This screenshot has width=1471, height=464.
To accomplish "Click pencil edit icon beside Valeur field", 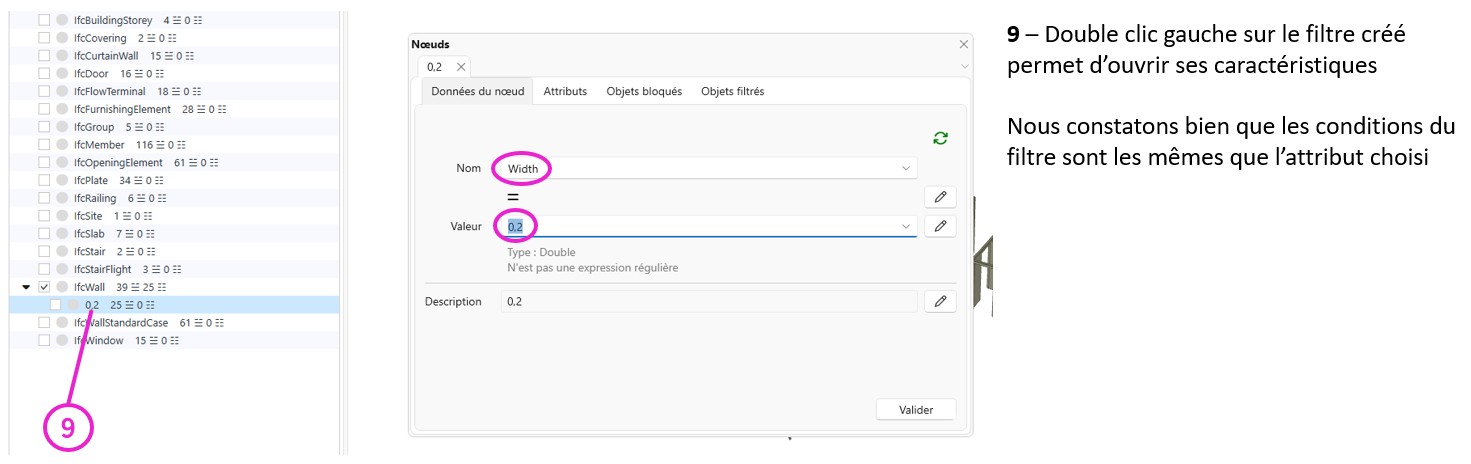I will pyautogui.click(x=939, y=227).
